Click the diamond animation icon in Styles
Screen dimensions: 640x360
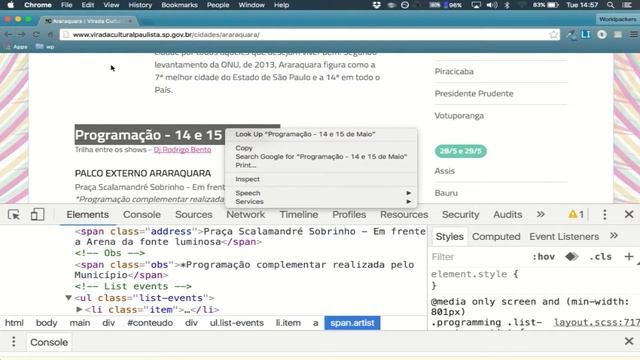[572, 257]
